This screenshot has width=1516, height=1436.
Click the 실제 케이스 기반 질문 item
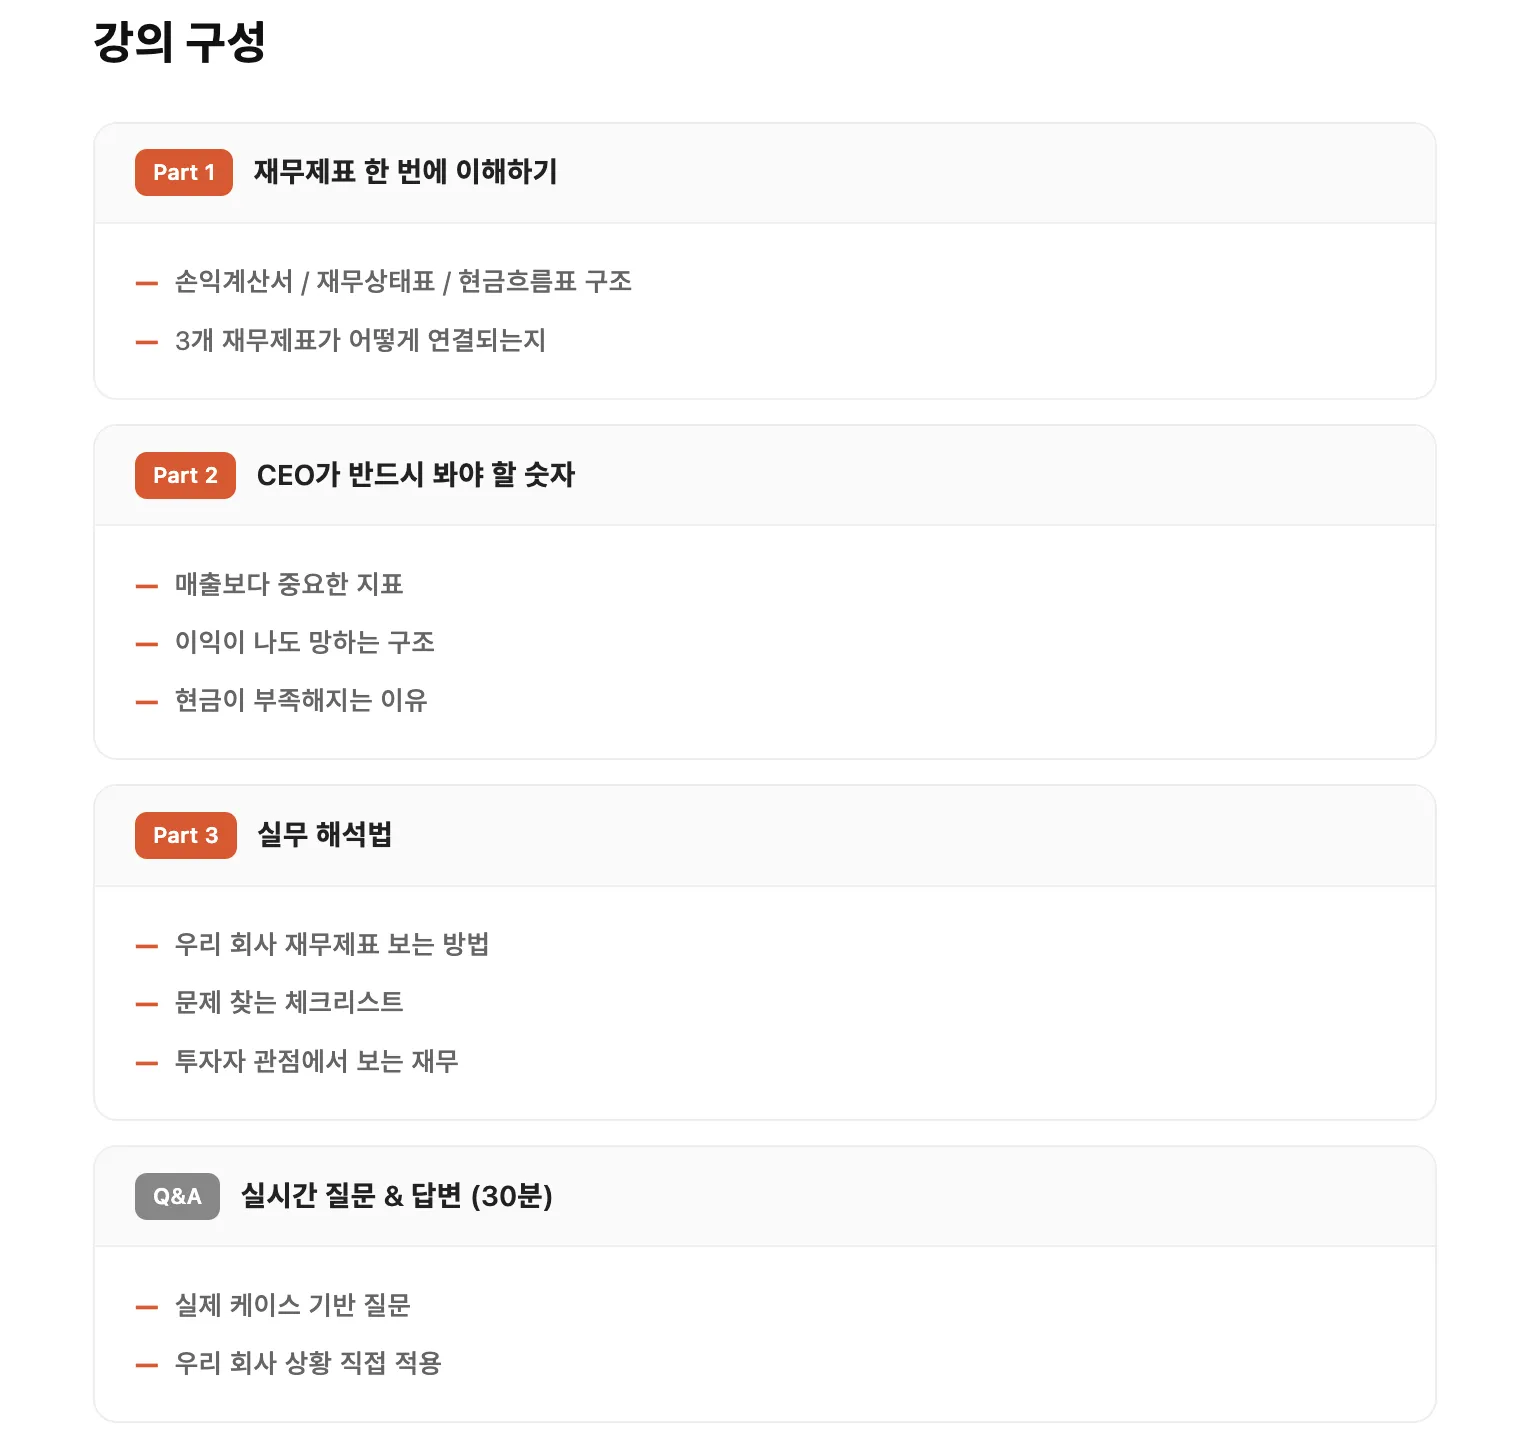(x=292, y=1305)
